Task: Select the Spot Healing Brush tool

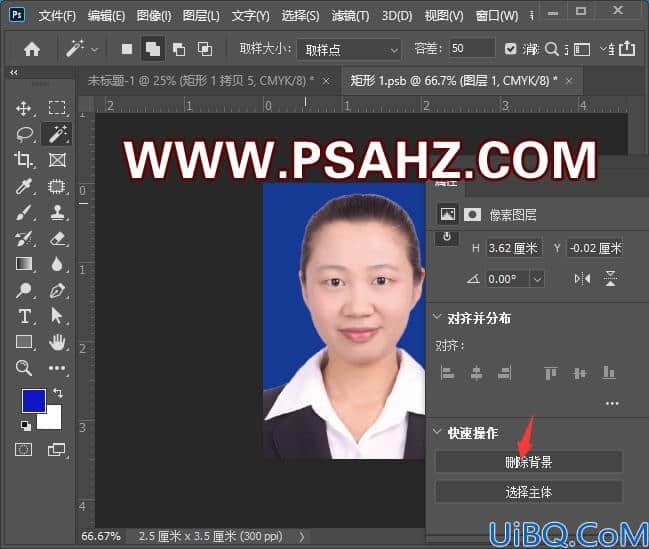Action: tap(57, 186)
